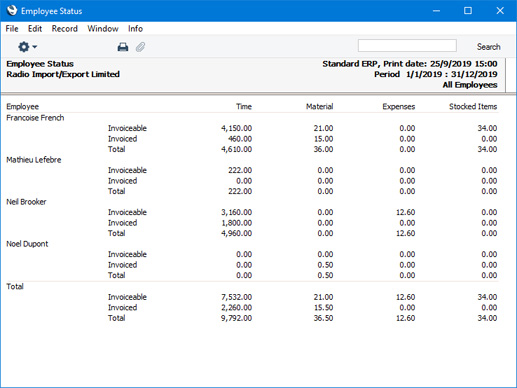
Task: Click the Material column header
Action: click(319, 106)
